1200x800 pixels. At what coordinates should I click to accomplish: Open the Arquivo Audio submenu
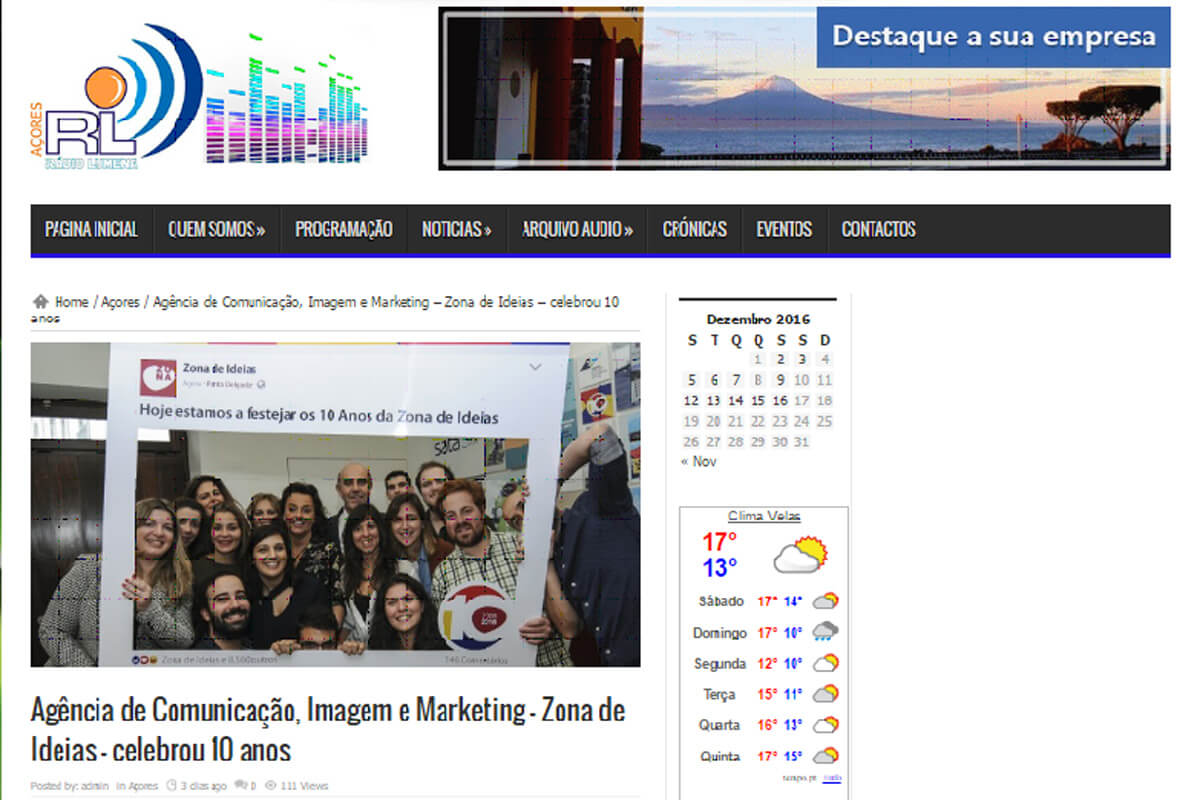click(x=577, y=229)
